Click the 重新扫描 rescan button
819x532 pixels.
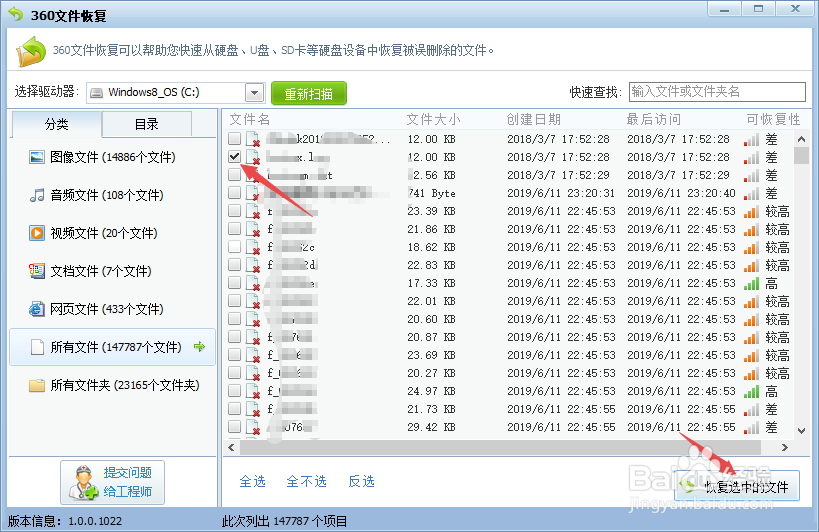tap(309, 93)
